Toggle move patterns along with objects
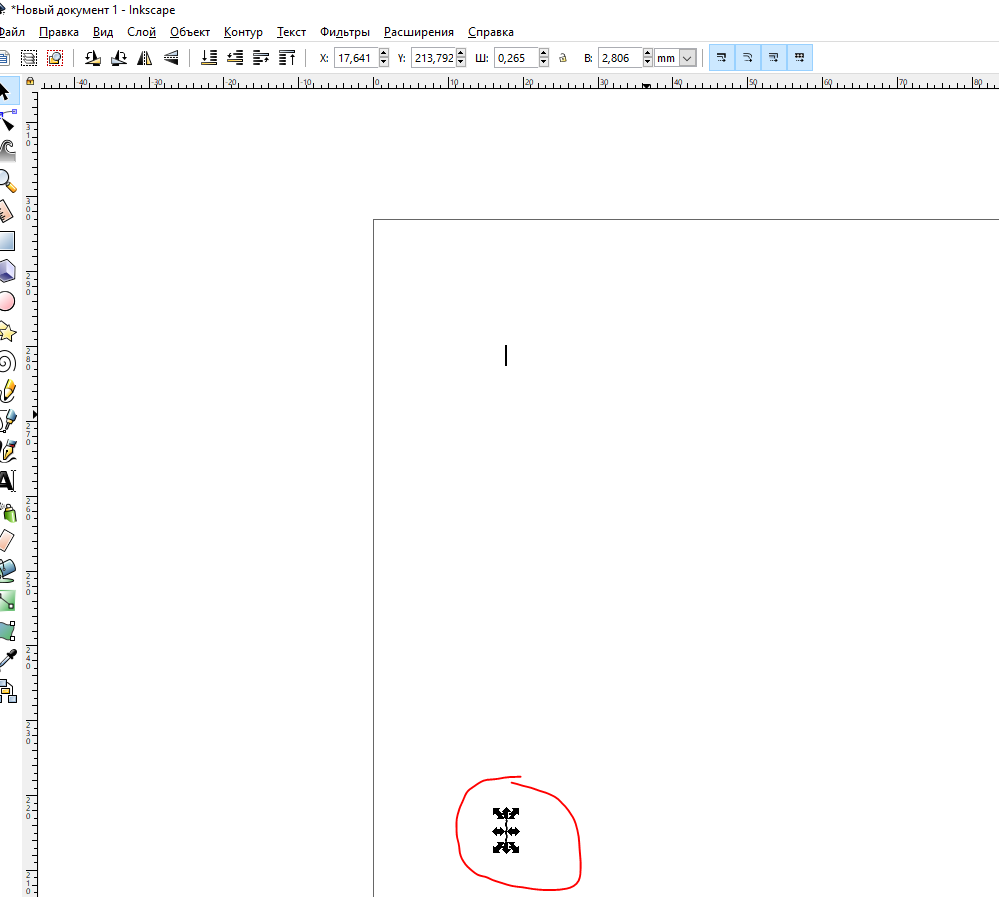The image size is (999, 897). coord(800,57)
